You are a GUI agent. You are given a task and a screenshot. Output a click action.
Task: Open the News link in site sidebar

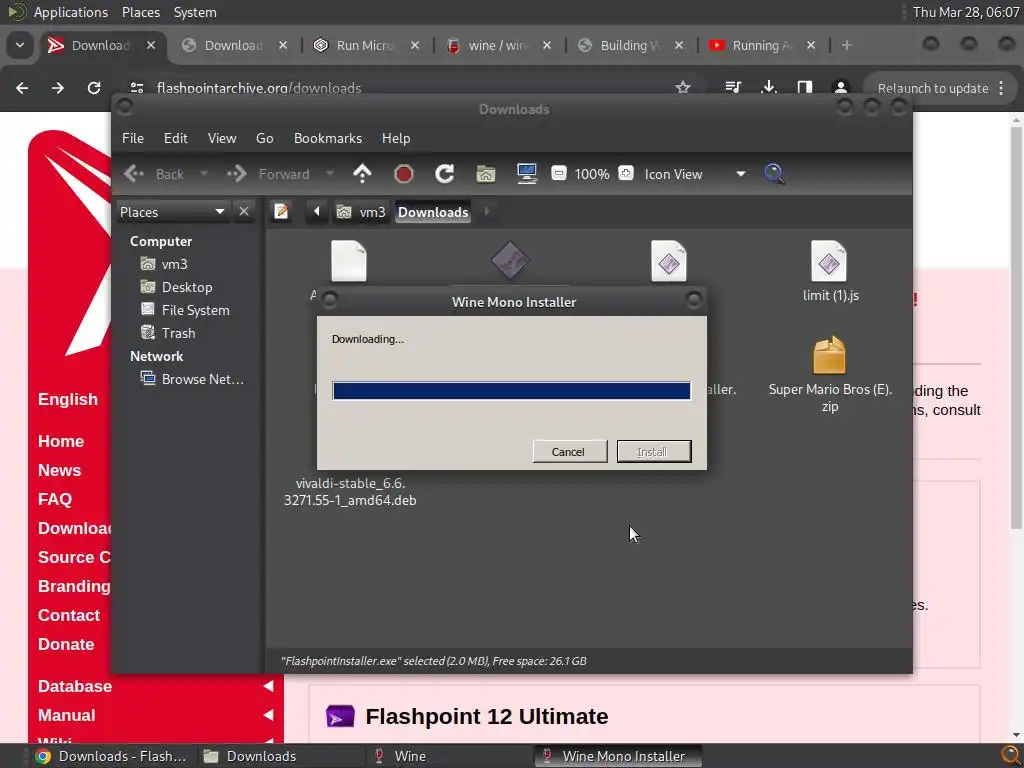click(59, 470)
